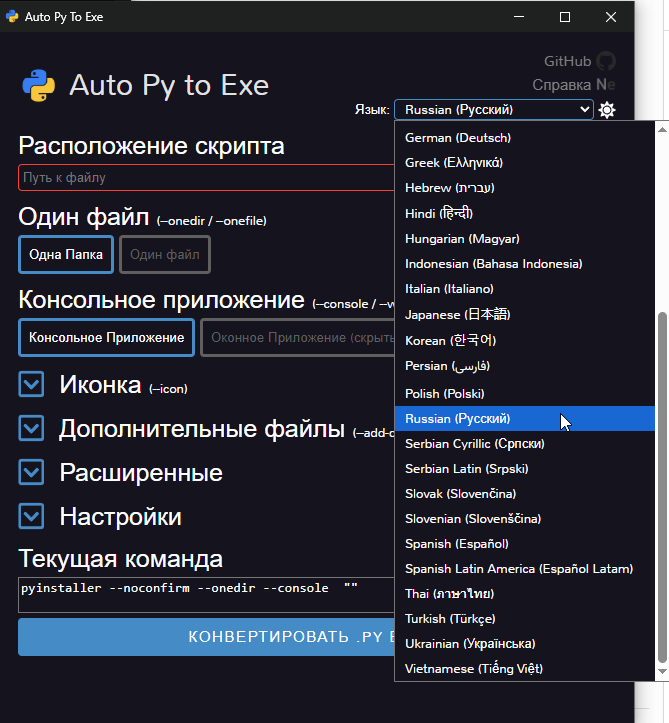Open the Язык language dropdown

tap(494, 110)
